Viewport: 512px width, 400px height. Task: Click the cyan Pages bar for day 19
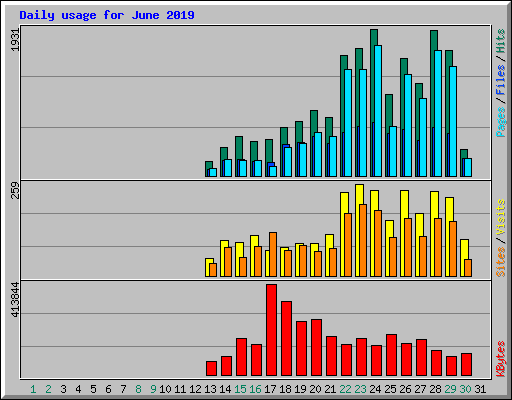pos(303,160)
